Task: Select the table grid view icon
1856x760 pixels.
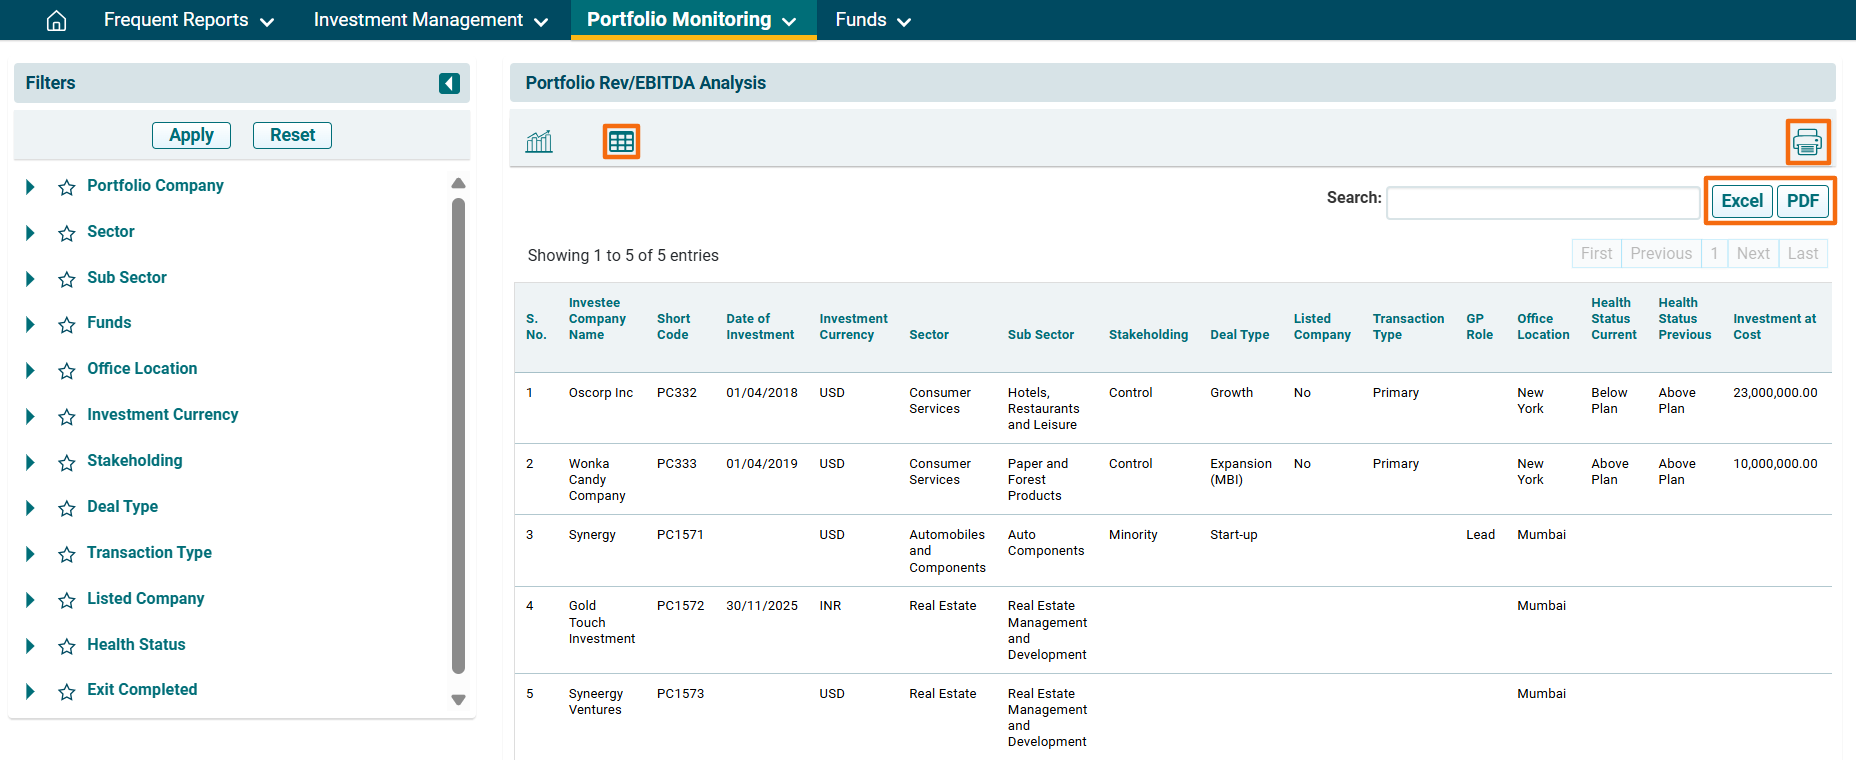Action: (621, 142)
